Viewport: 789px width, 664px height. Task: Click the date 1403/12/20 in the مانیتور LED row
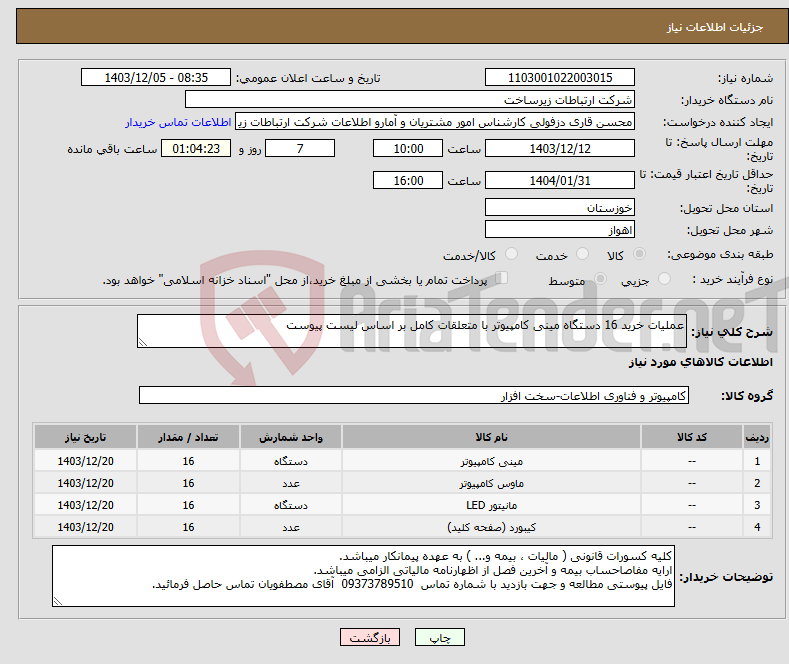tap(86, 505)
